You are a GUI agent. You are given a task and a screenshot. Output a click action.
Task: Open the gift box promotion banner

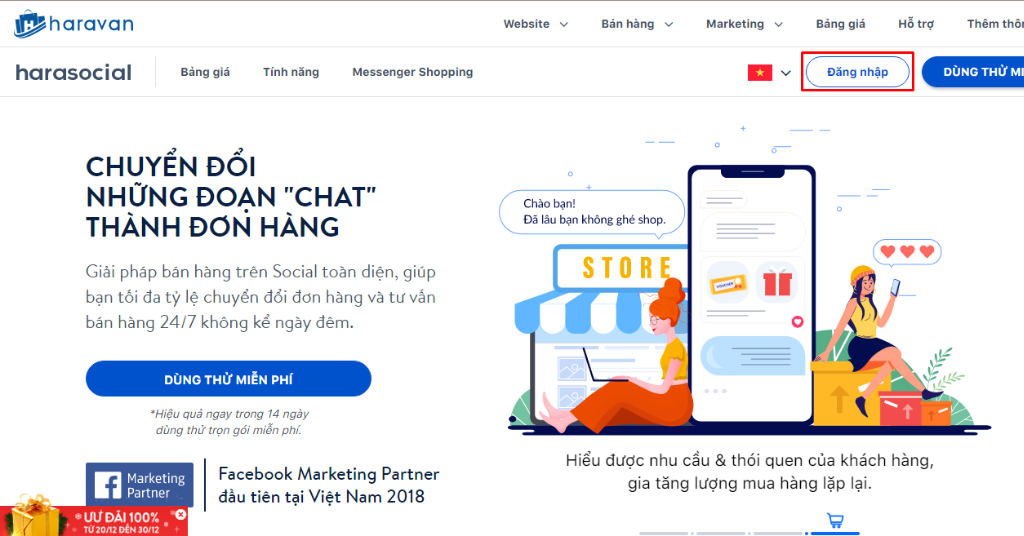point(93,518)
